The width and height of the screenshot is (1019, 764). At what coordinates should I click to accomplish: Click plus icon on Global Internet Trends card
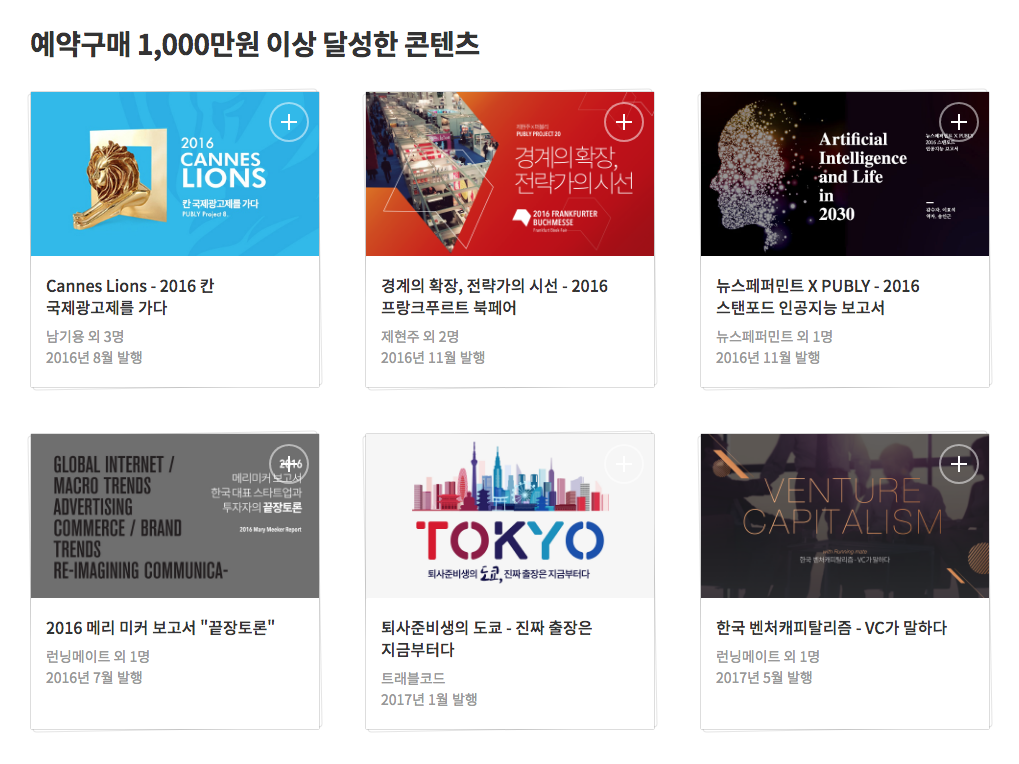[289, 464]
